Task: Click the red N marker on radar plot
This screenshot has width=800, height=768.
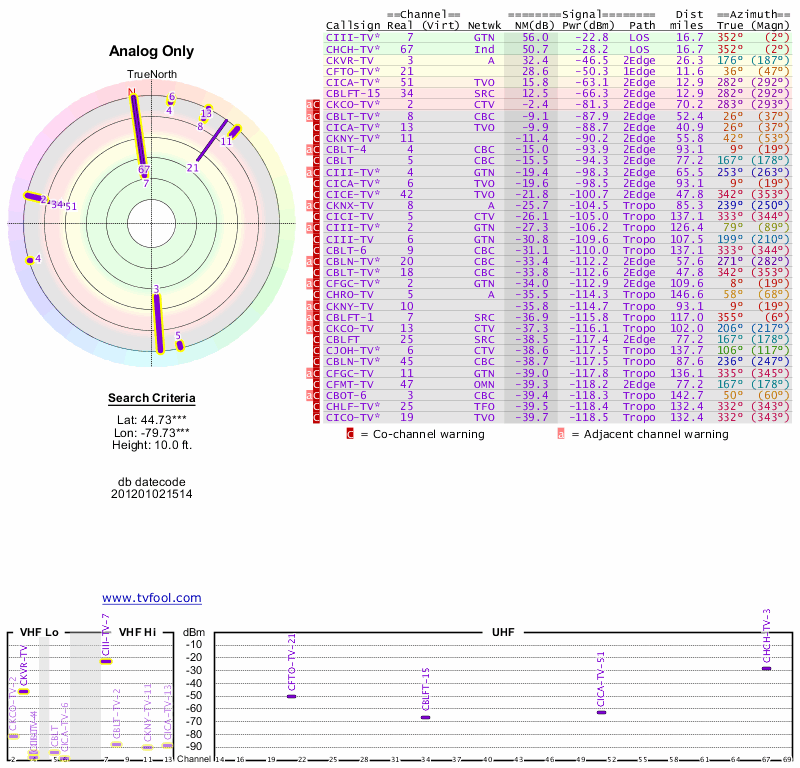Action: click(x=131, y=93)
